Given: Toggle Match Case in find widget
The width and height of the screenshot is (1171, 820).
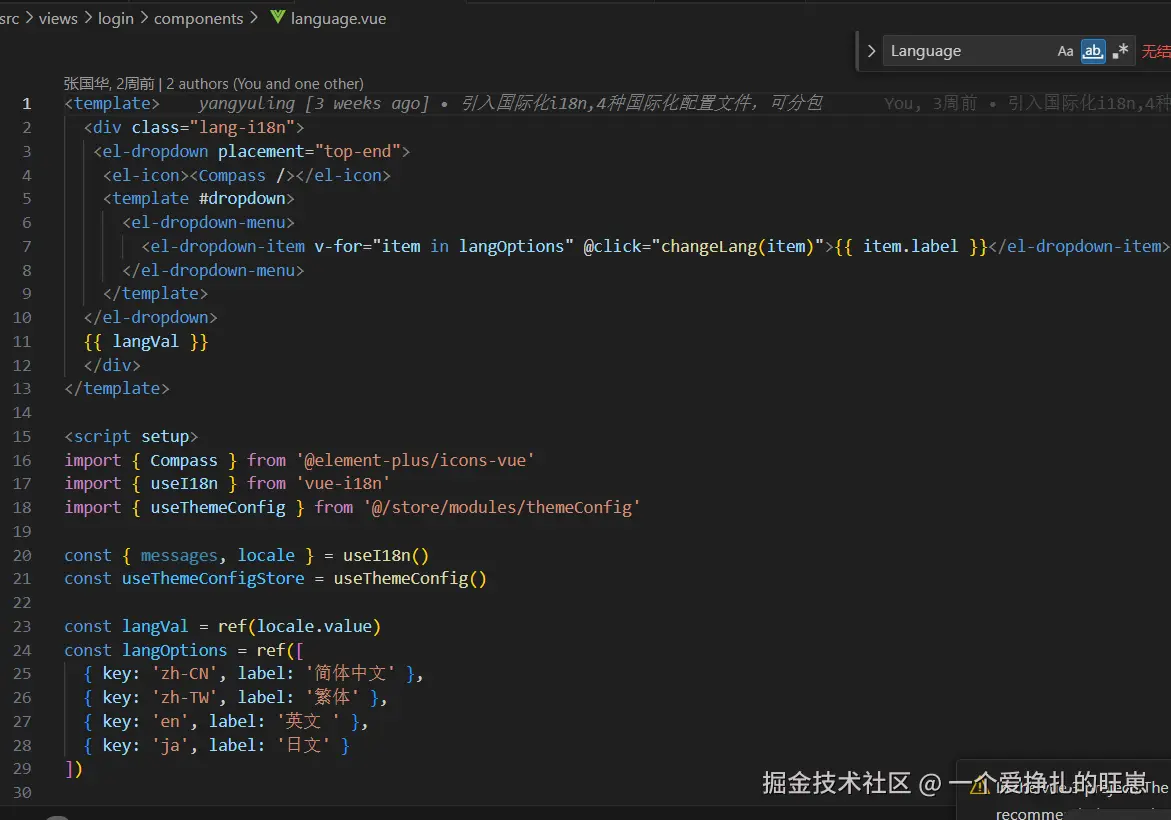Looking at the screenshot, I should tap(1065, 51).
